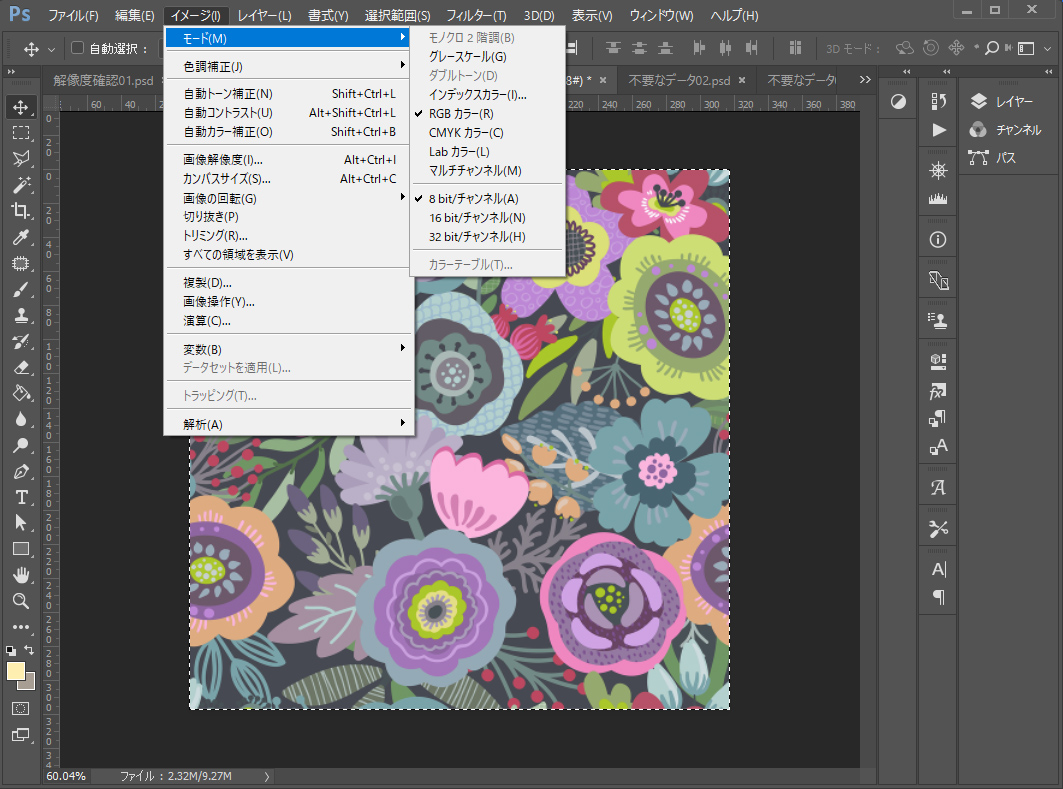Open the workspace switcher dropdown arrow

pos(1047,49)
